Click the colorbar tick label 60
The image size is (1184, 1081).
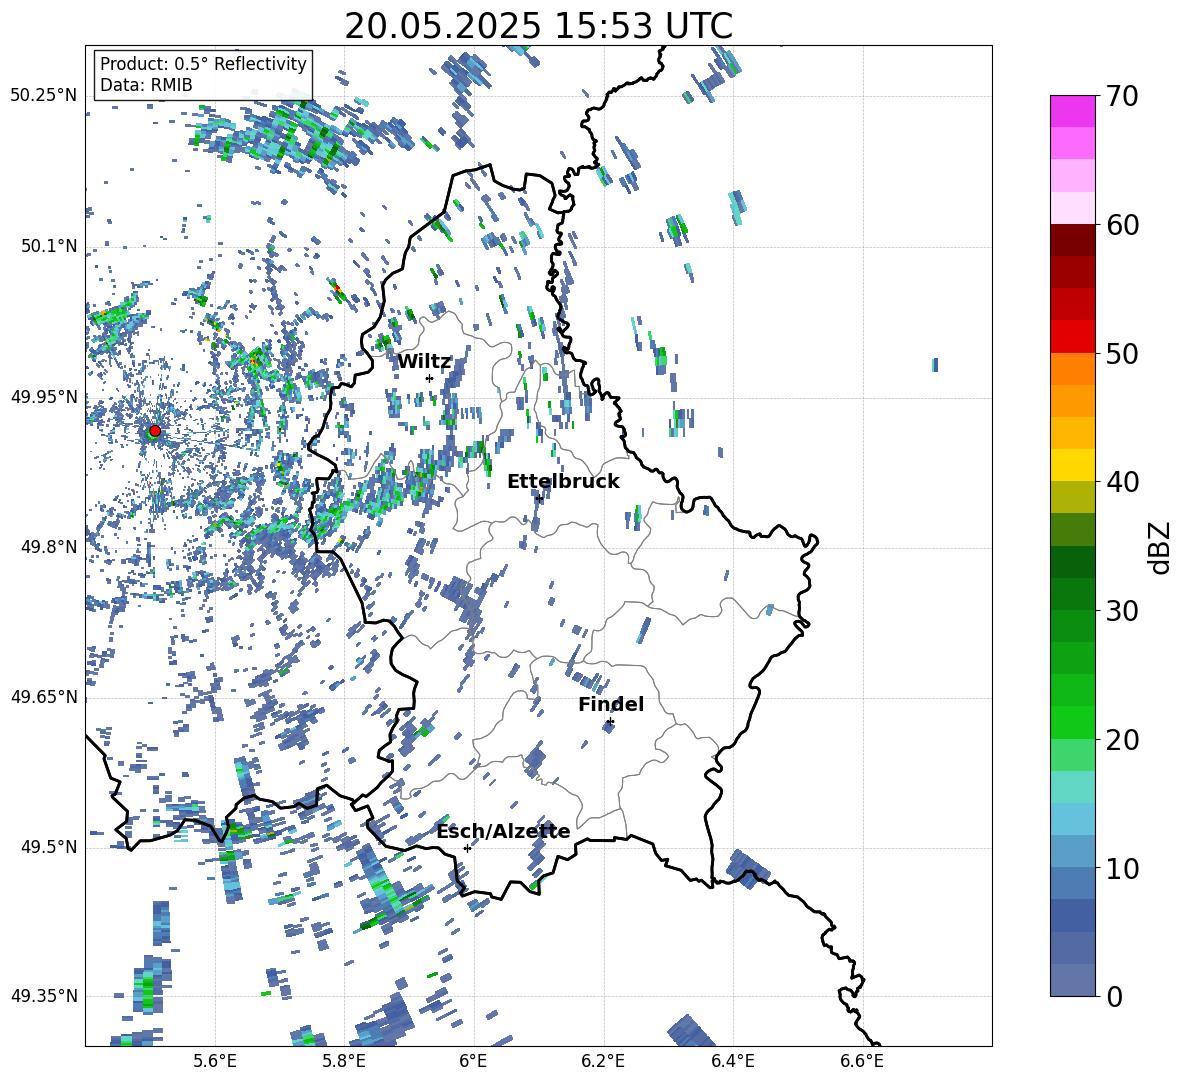click(x=1122, y=225)
